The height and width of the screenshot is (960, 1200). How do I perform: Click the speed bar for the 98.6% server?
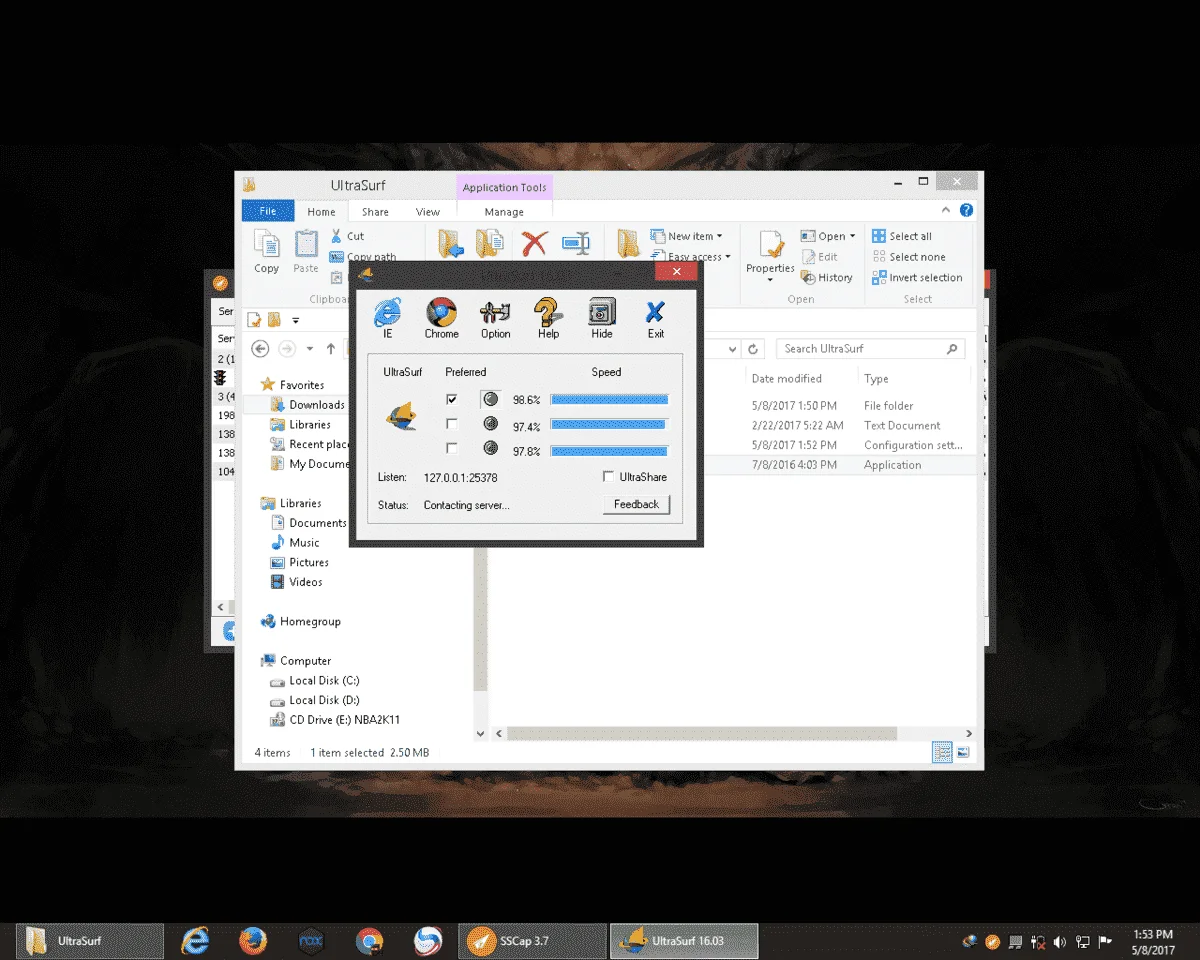coord(609,399)
